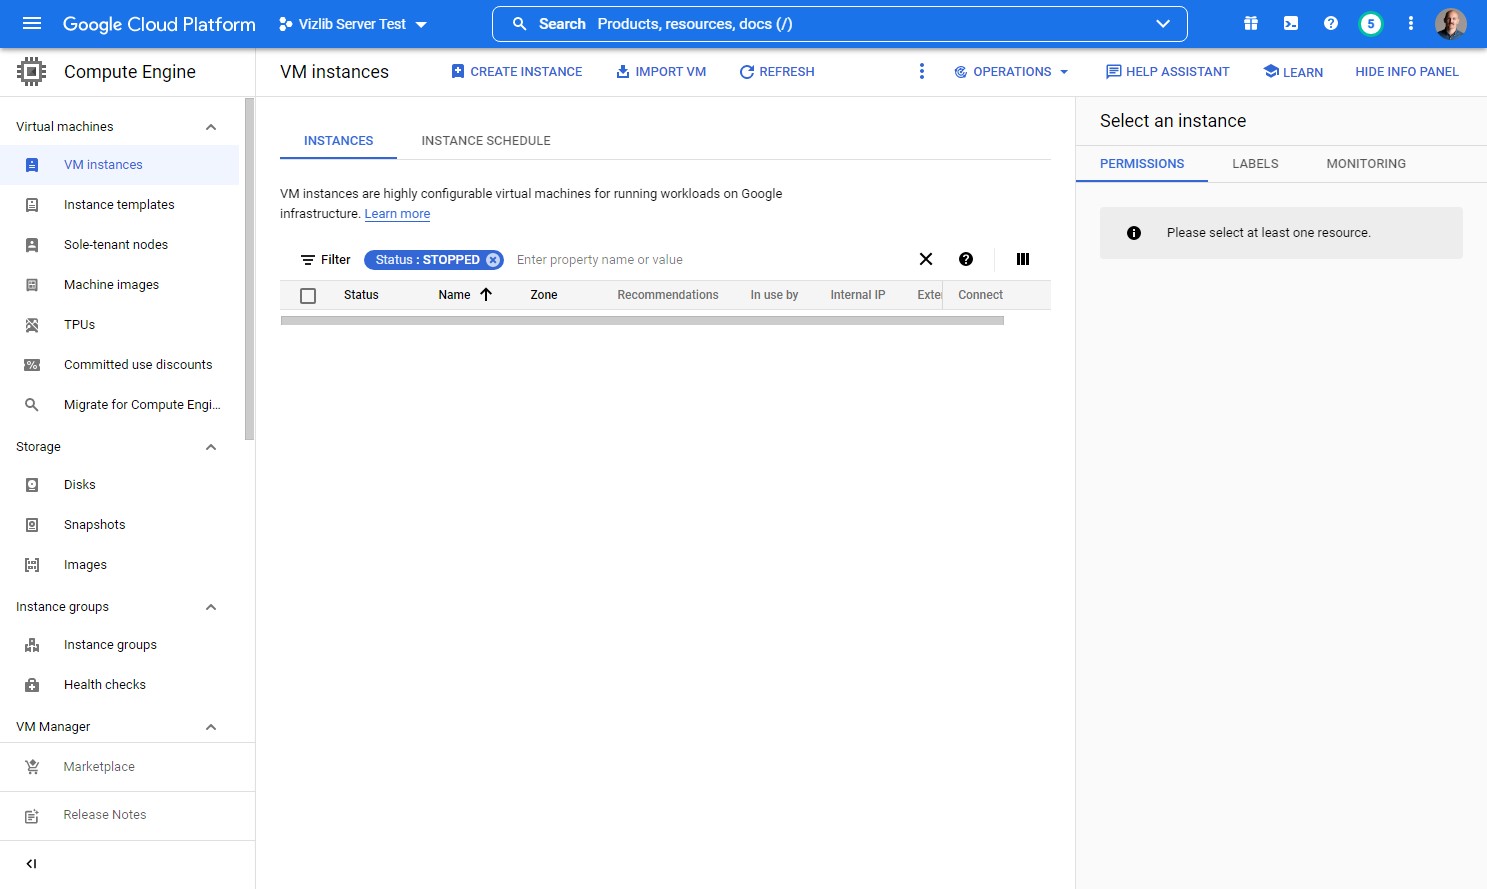This screenshot has height=889, width=1487.
Task: Click the Status column header
Action: tap(361, 295)
